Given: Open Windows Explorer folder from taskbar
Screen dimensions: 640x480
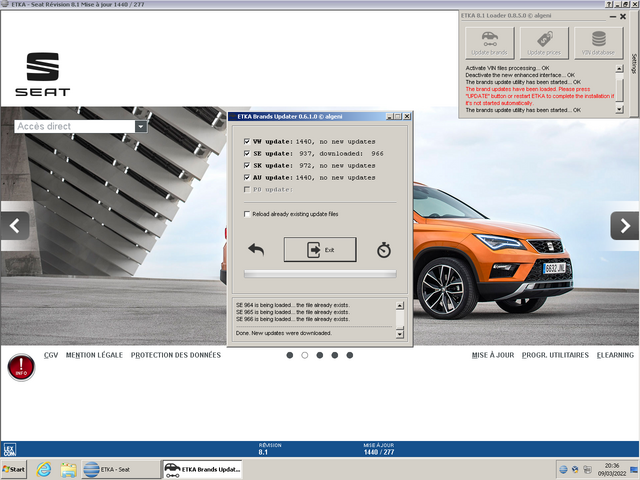Looking at the screenshot, I should [x=69, y=469].
